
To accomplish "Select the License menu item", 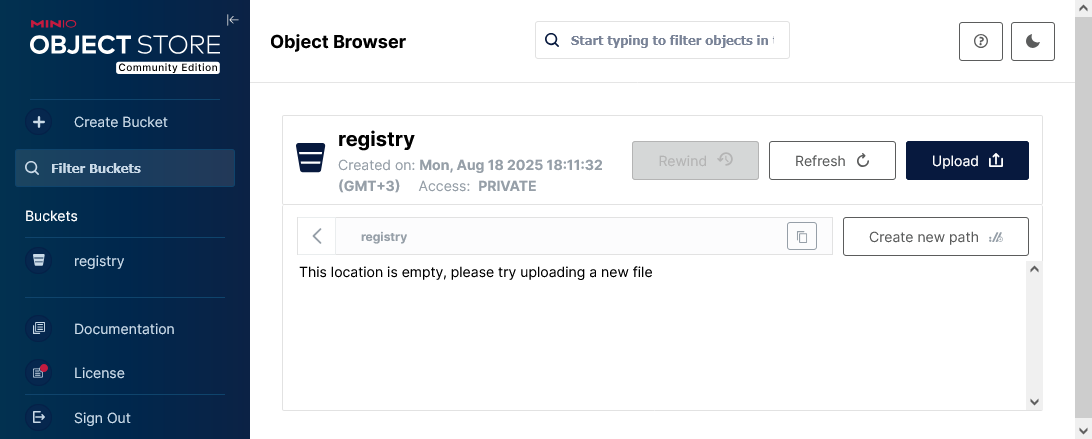I will coord(99,373).
